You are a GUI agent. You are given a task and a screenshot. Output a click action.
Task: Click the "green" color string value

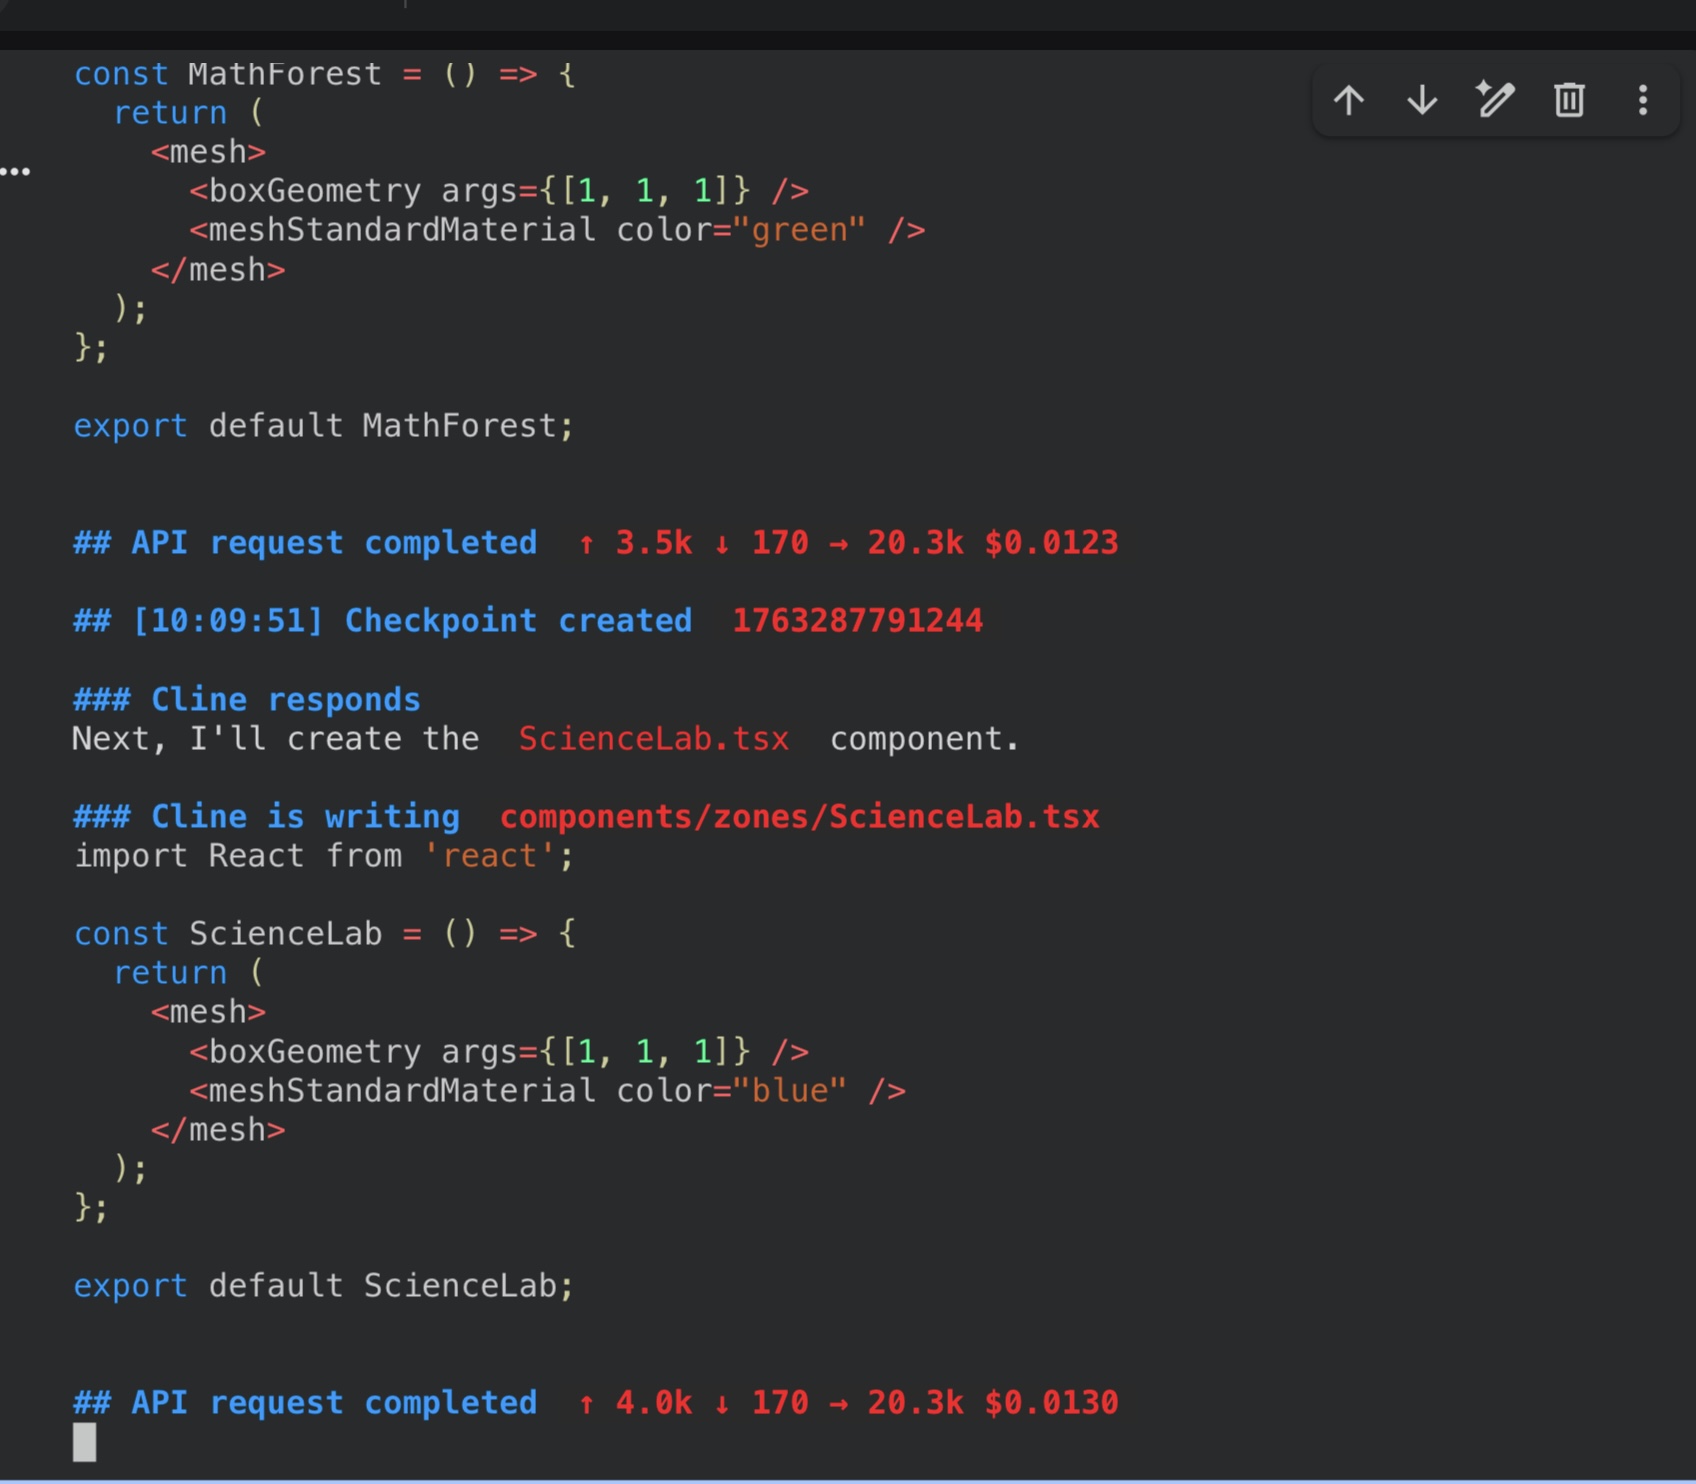[x=798, y=230]
